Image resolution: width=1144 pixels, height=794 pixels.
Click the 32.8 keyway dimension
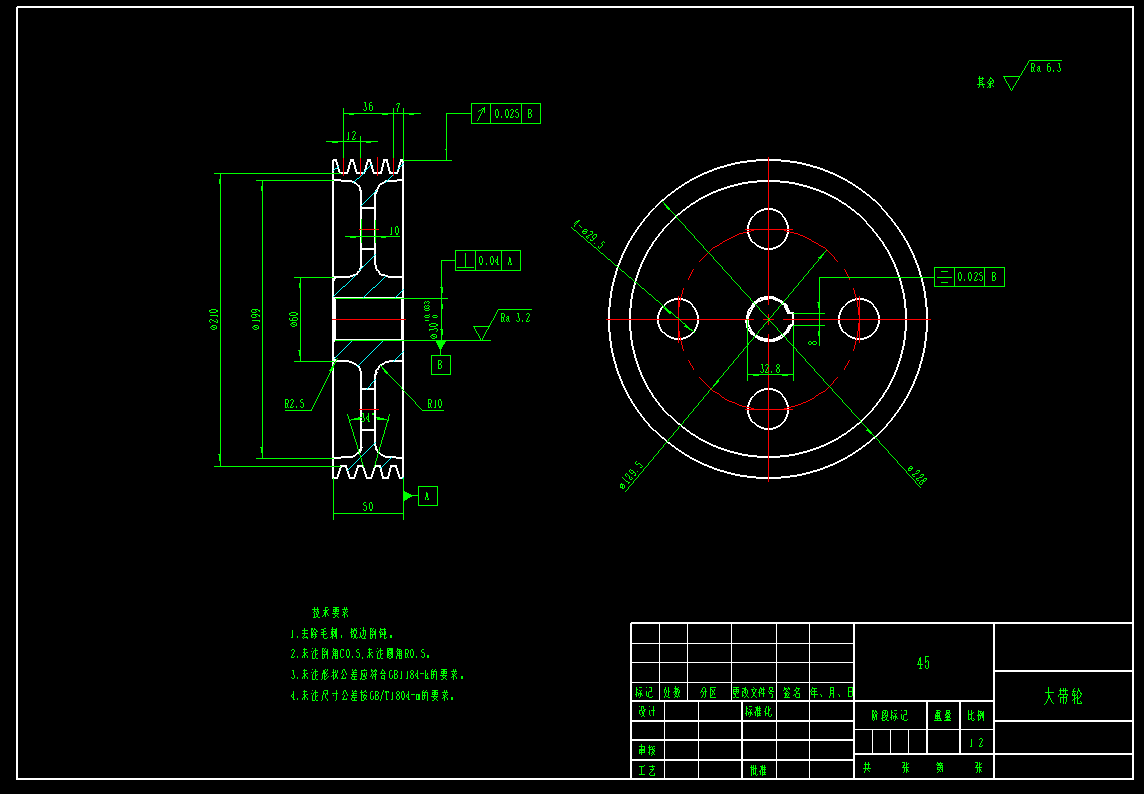[x=770, y=369]
